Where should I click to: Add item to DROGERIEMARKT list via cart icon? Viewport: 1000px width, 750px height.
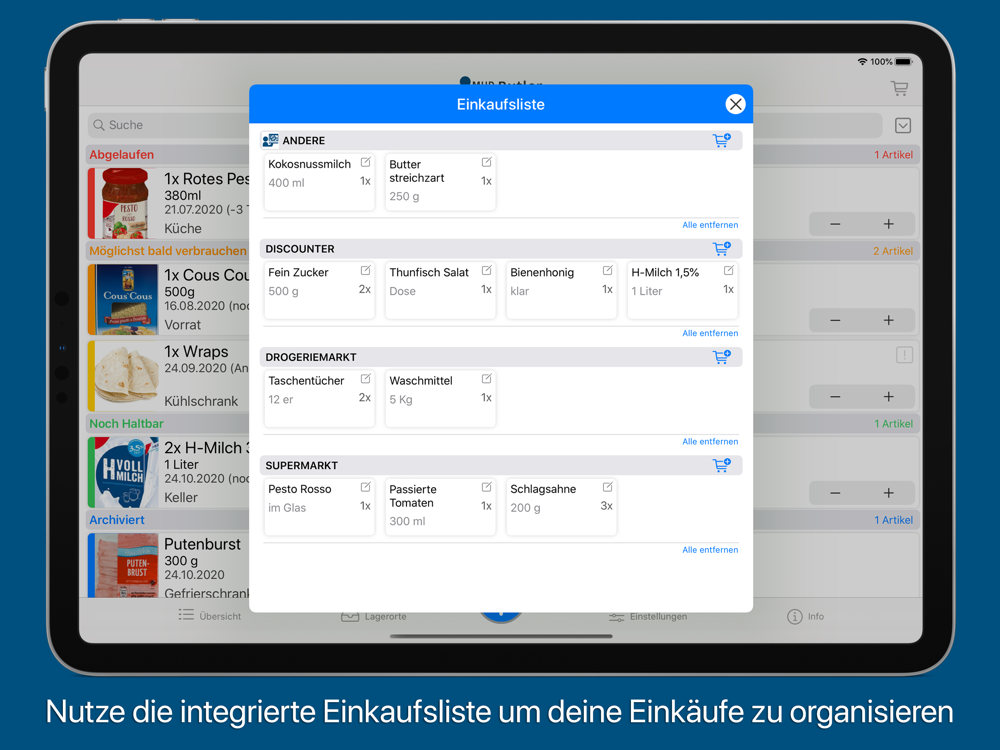pyautogui.click(x=721, y=357)
